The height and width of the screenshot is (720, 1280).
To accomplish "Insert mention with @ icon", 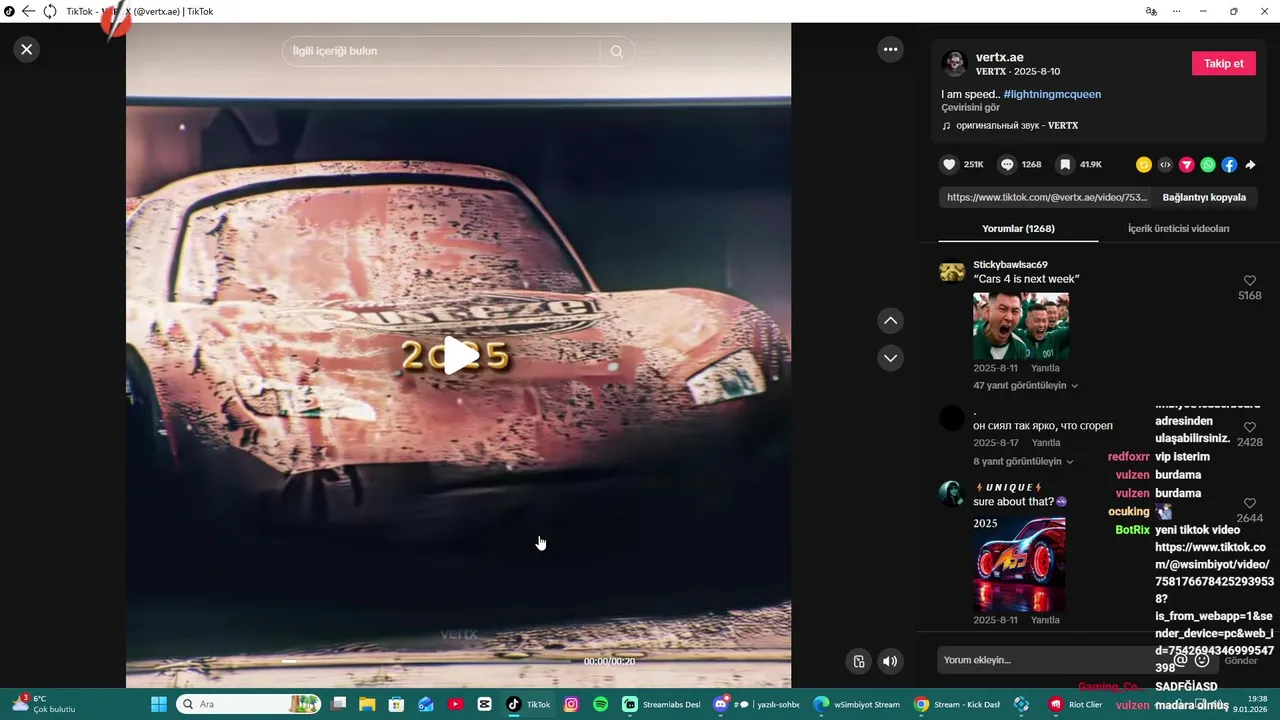I will (1180, 660).
